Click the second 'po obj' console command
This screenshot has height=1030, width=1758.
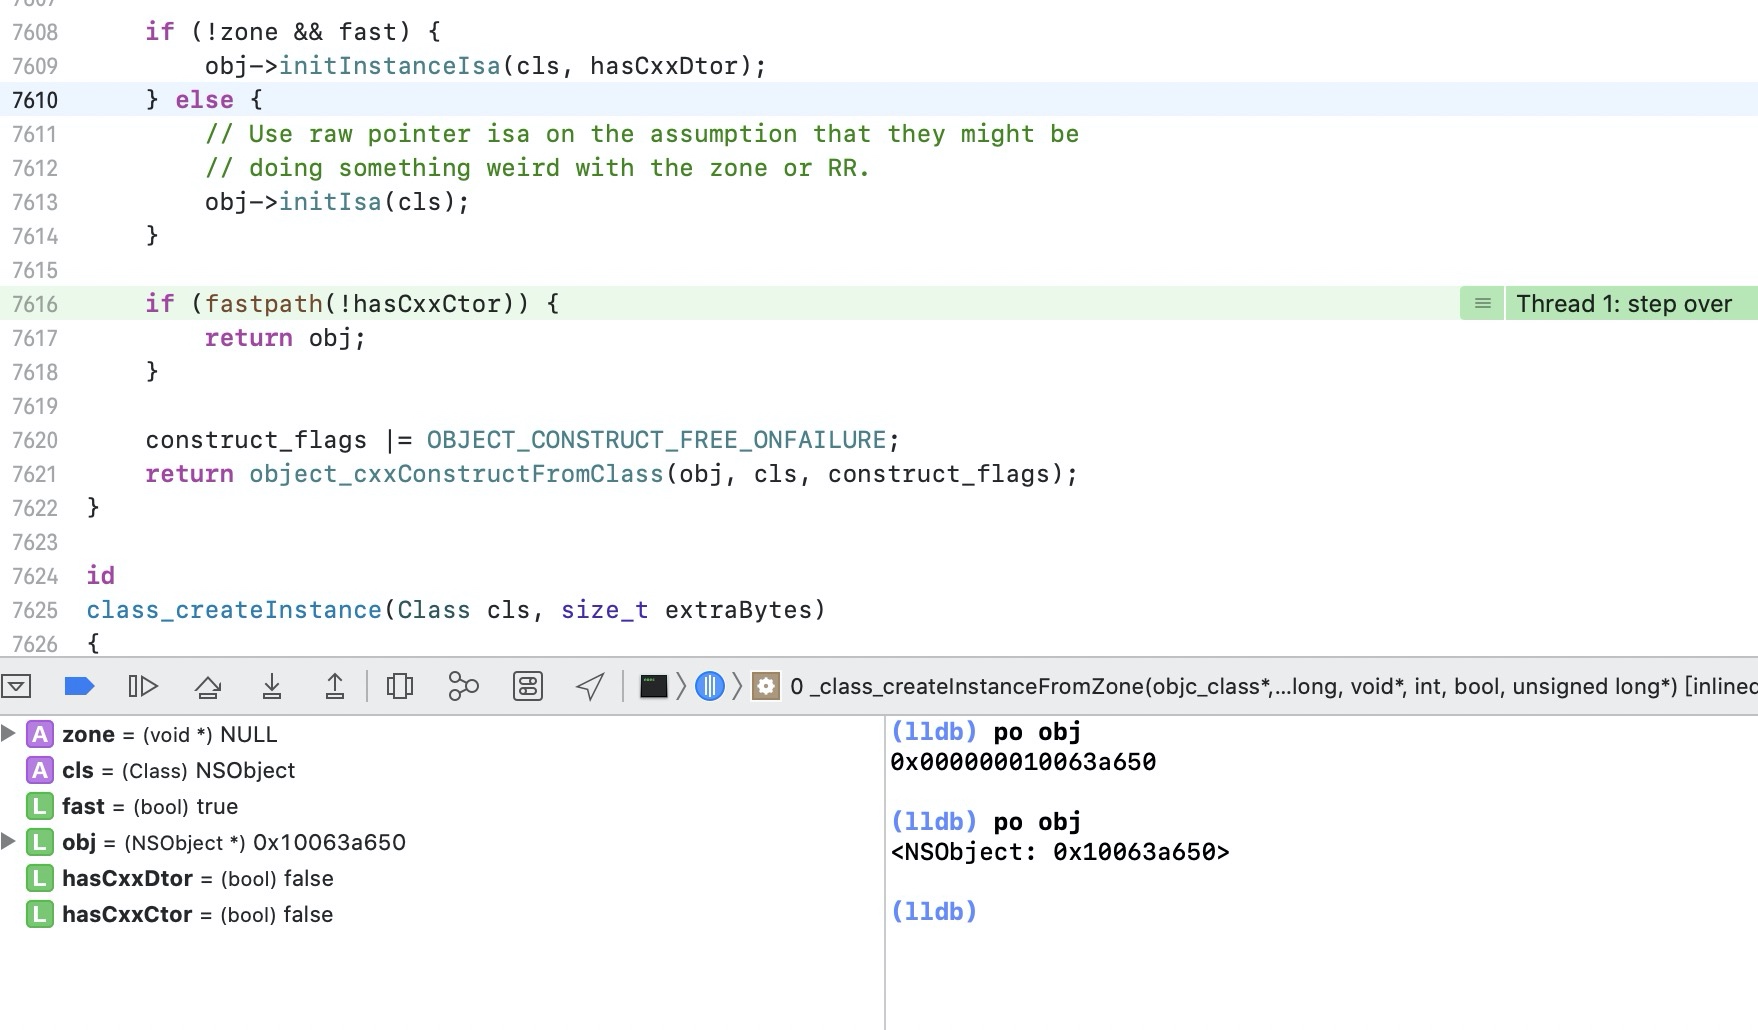1037,822
